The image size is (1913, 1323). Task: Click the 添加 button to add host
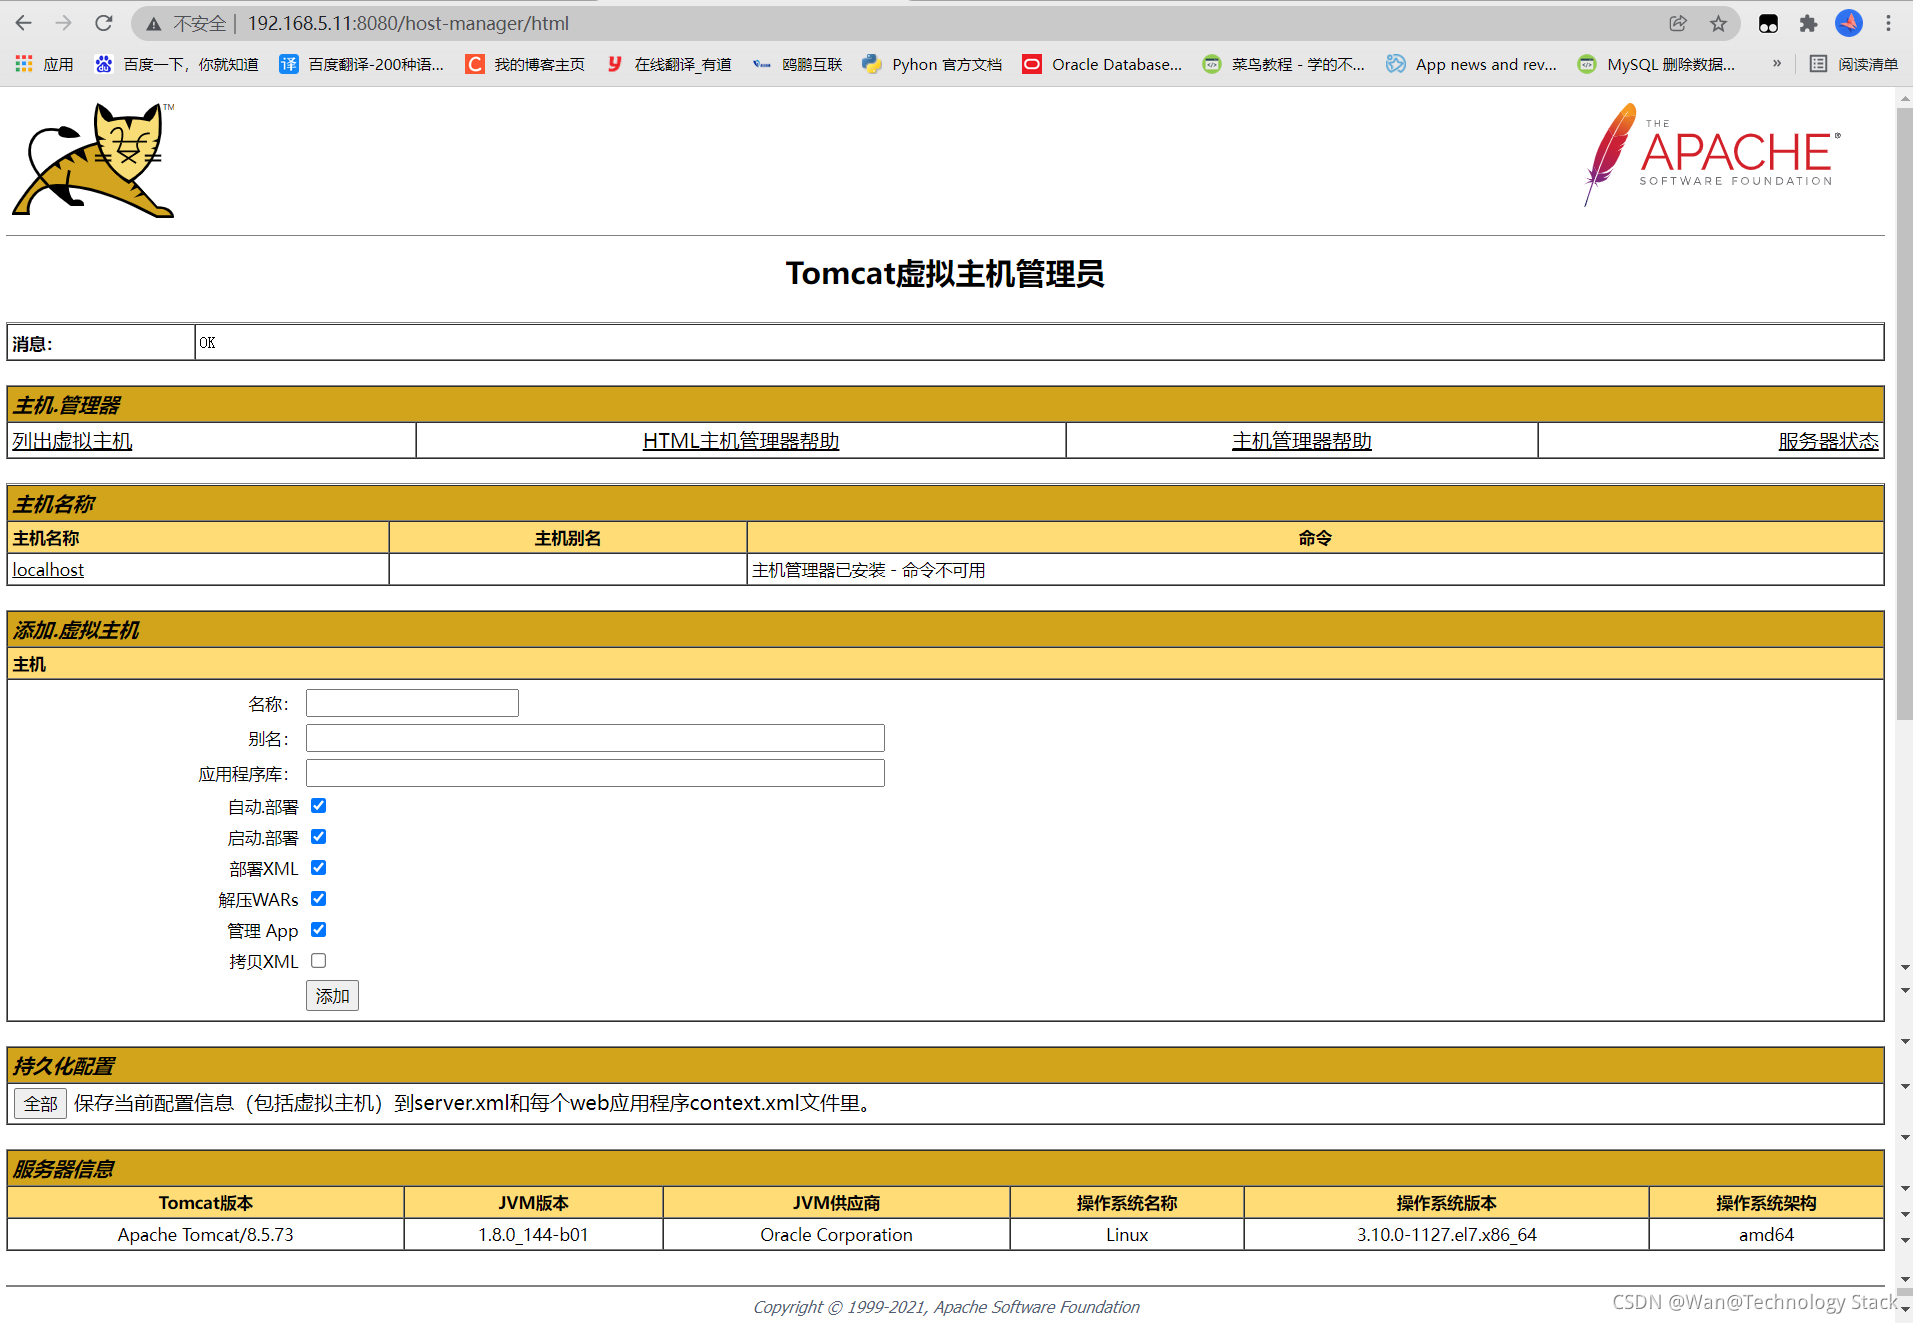pyautogui.click(x=332, y=996)
